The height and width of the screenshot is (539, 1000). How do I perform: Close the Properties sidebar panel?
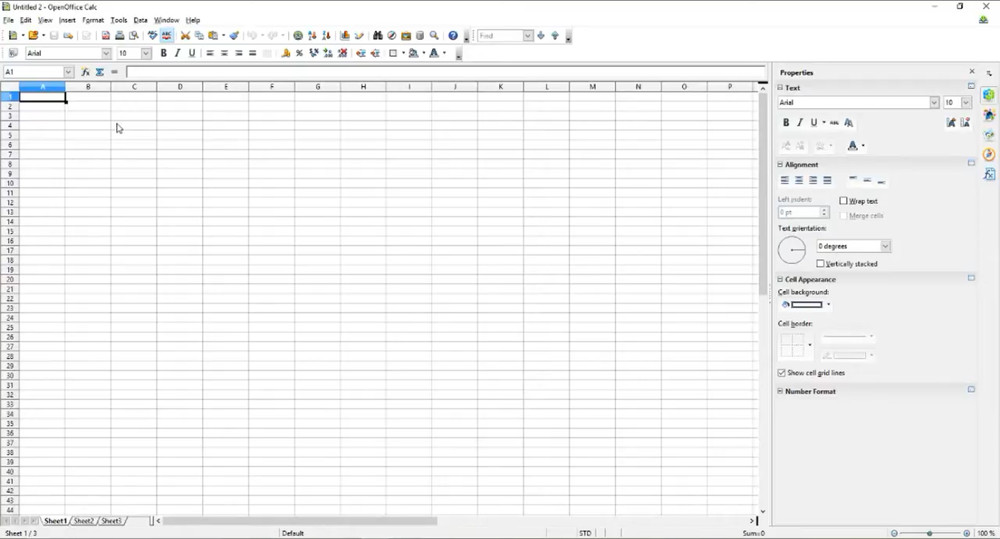tap(971, 71)
